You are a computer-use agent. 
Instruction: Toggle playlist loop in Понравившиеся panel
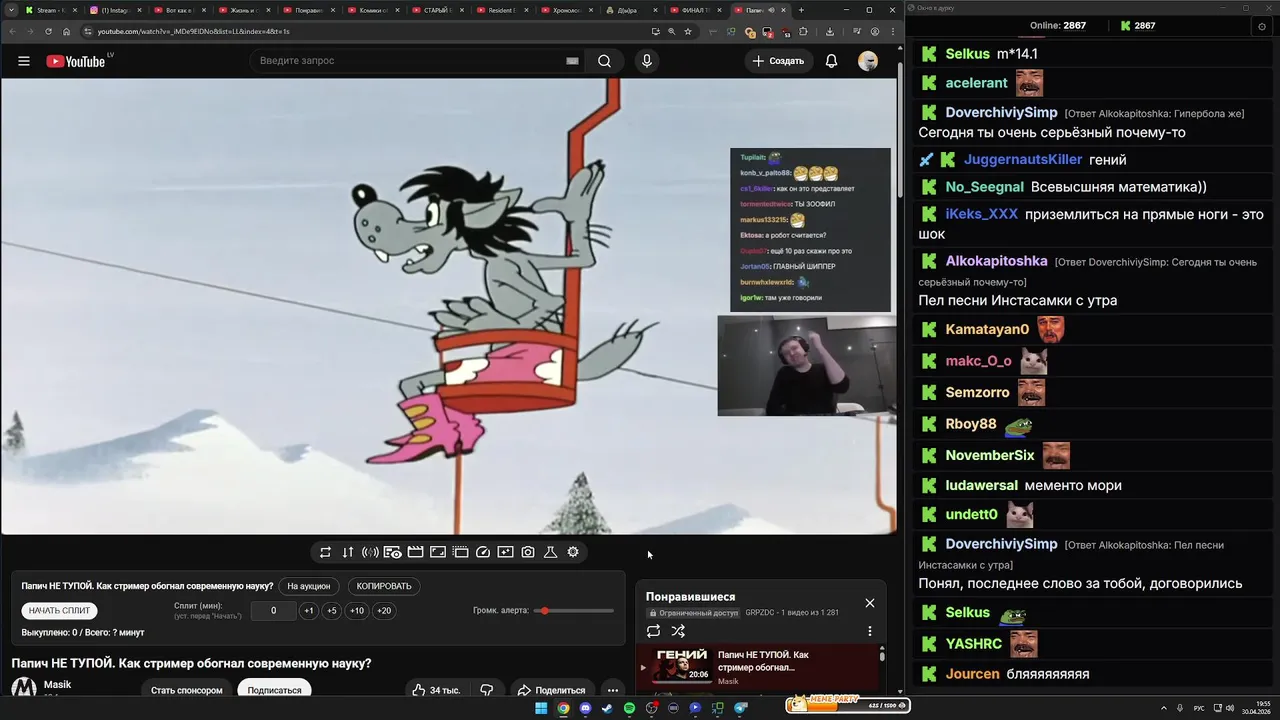(653, 631)
